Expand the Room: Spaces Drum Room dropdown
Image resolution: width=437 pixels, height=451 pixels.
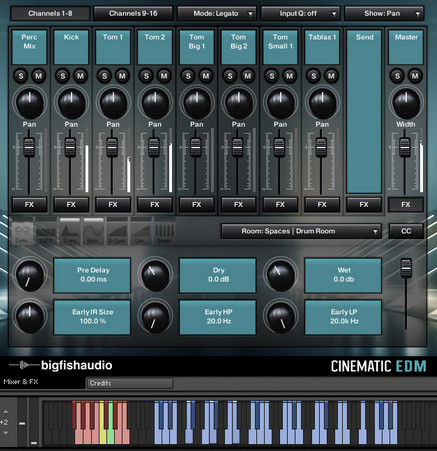tap(301, 231)
